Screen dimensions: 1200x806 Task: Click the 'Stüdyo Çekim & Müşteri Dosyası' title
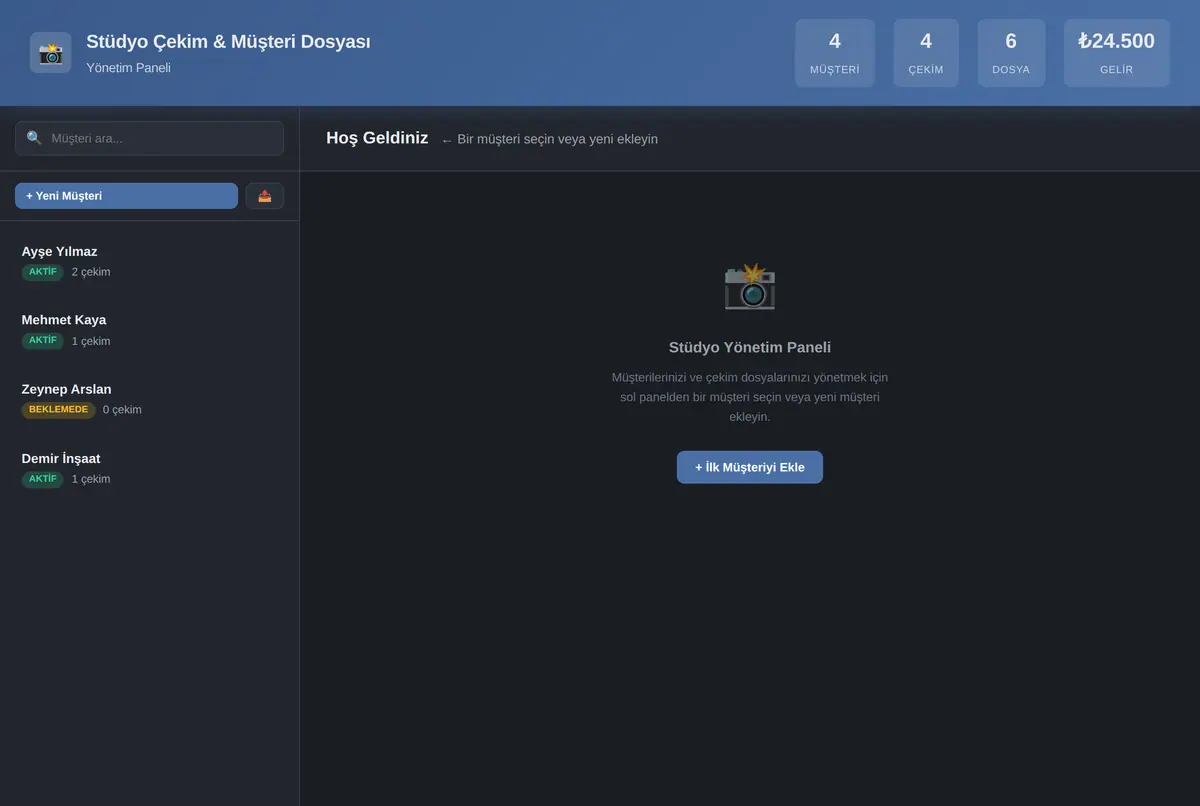point(228,42)
